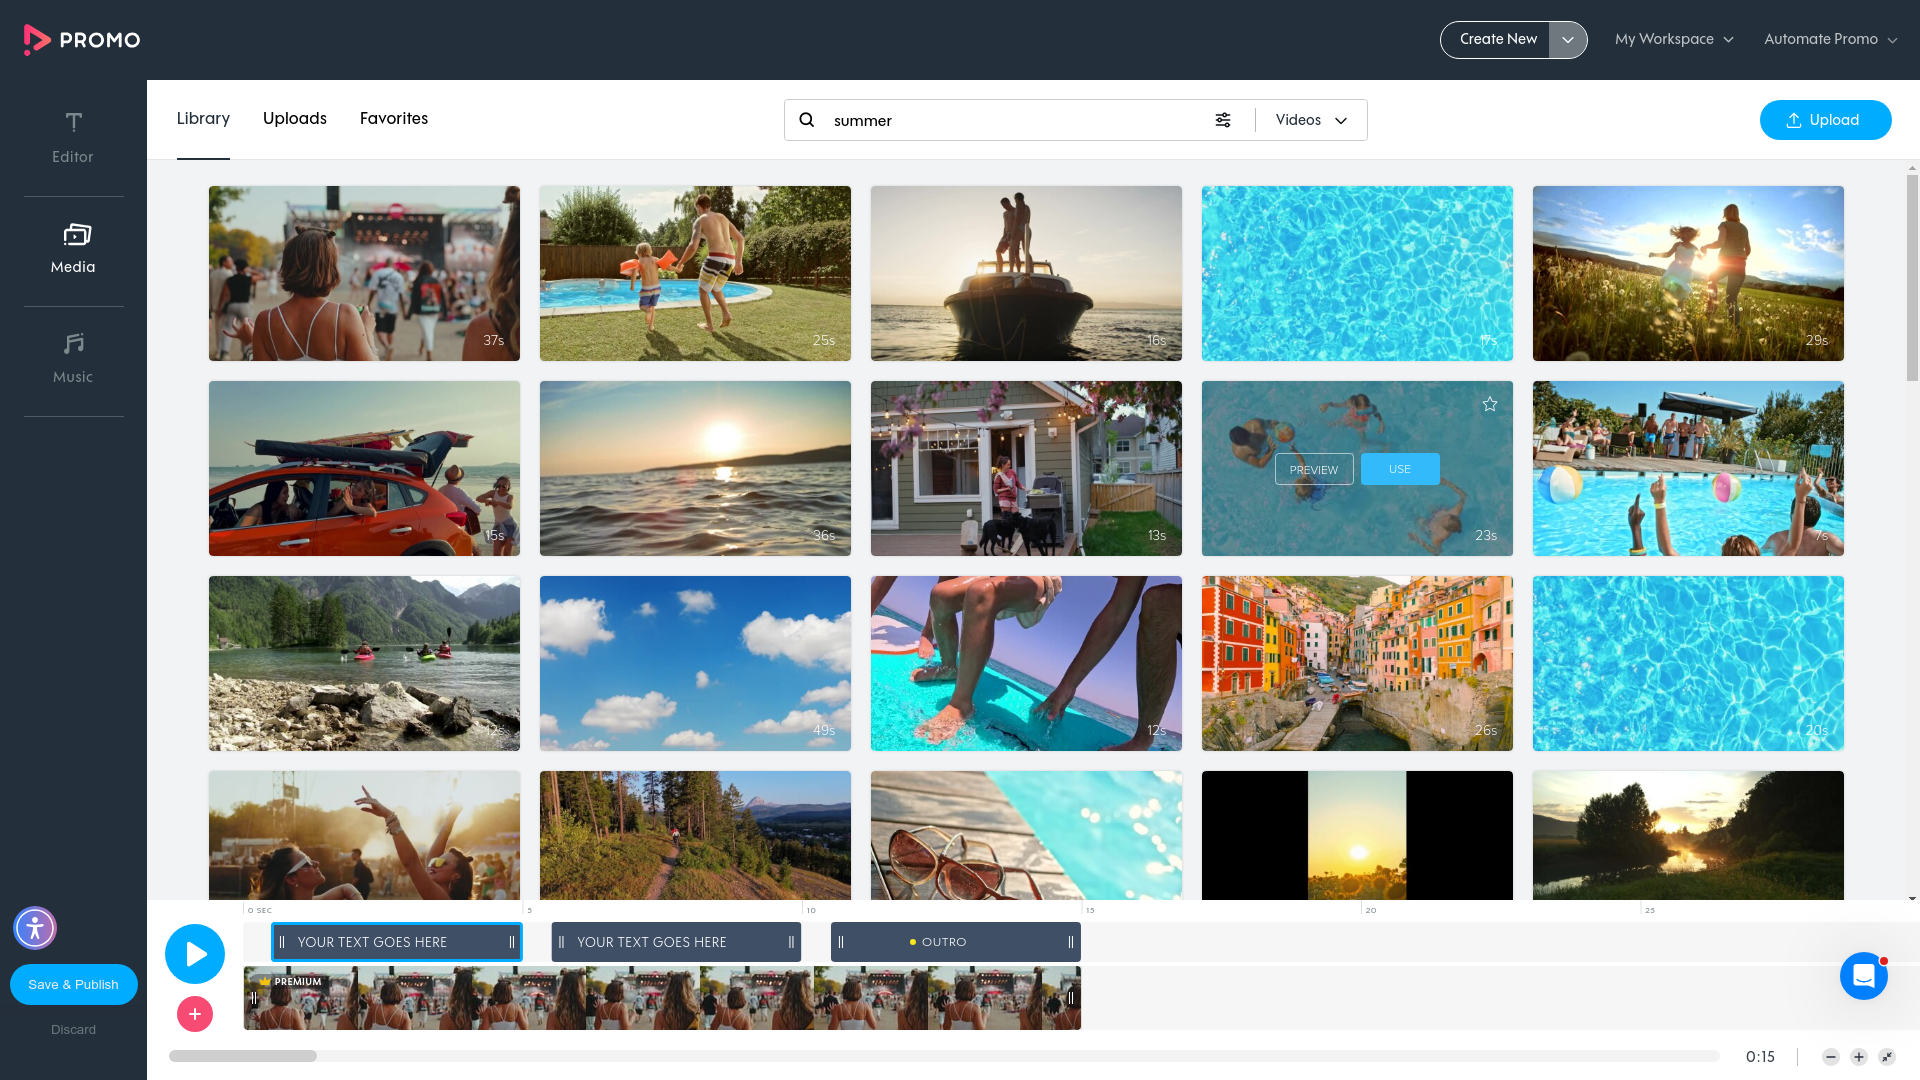
Task: Open accessibility options widget
Action: coord(35,928)
